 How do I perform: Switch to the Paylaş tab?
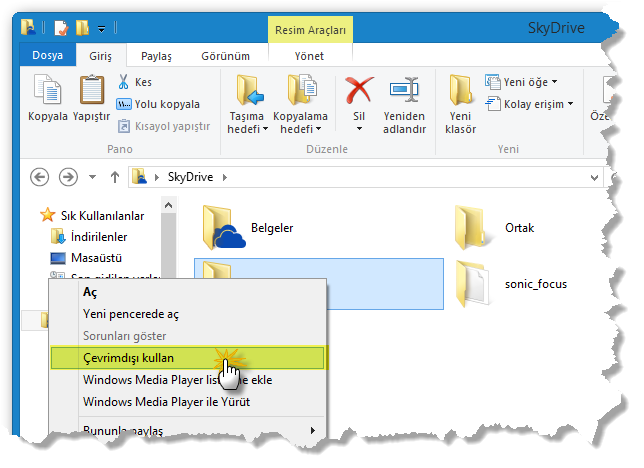pos(156,56)
